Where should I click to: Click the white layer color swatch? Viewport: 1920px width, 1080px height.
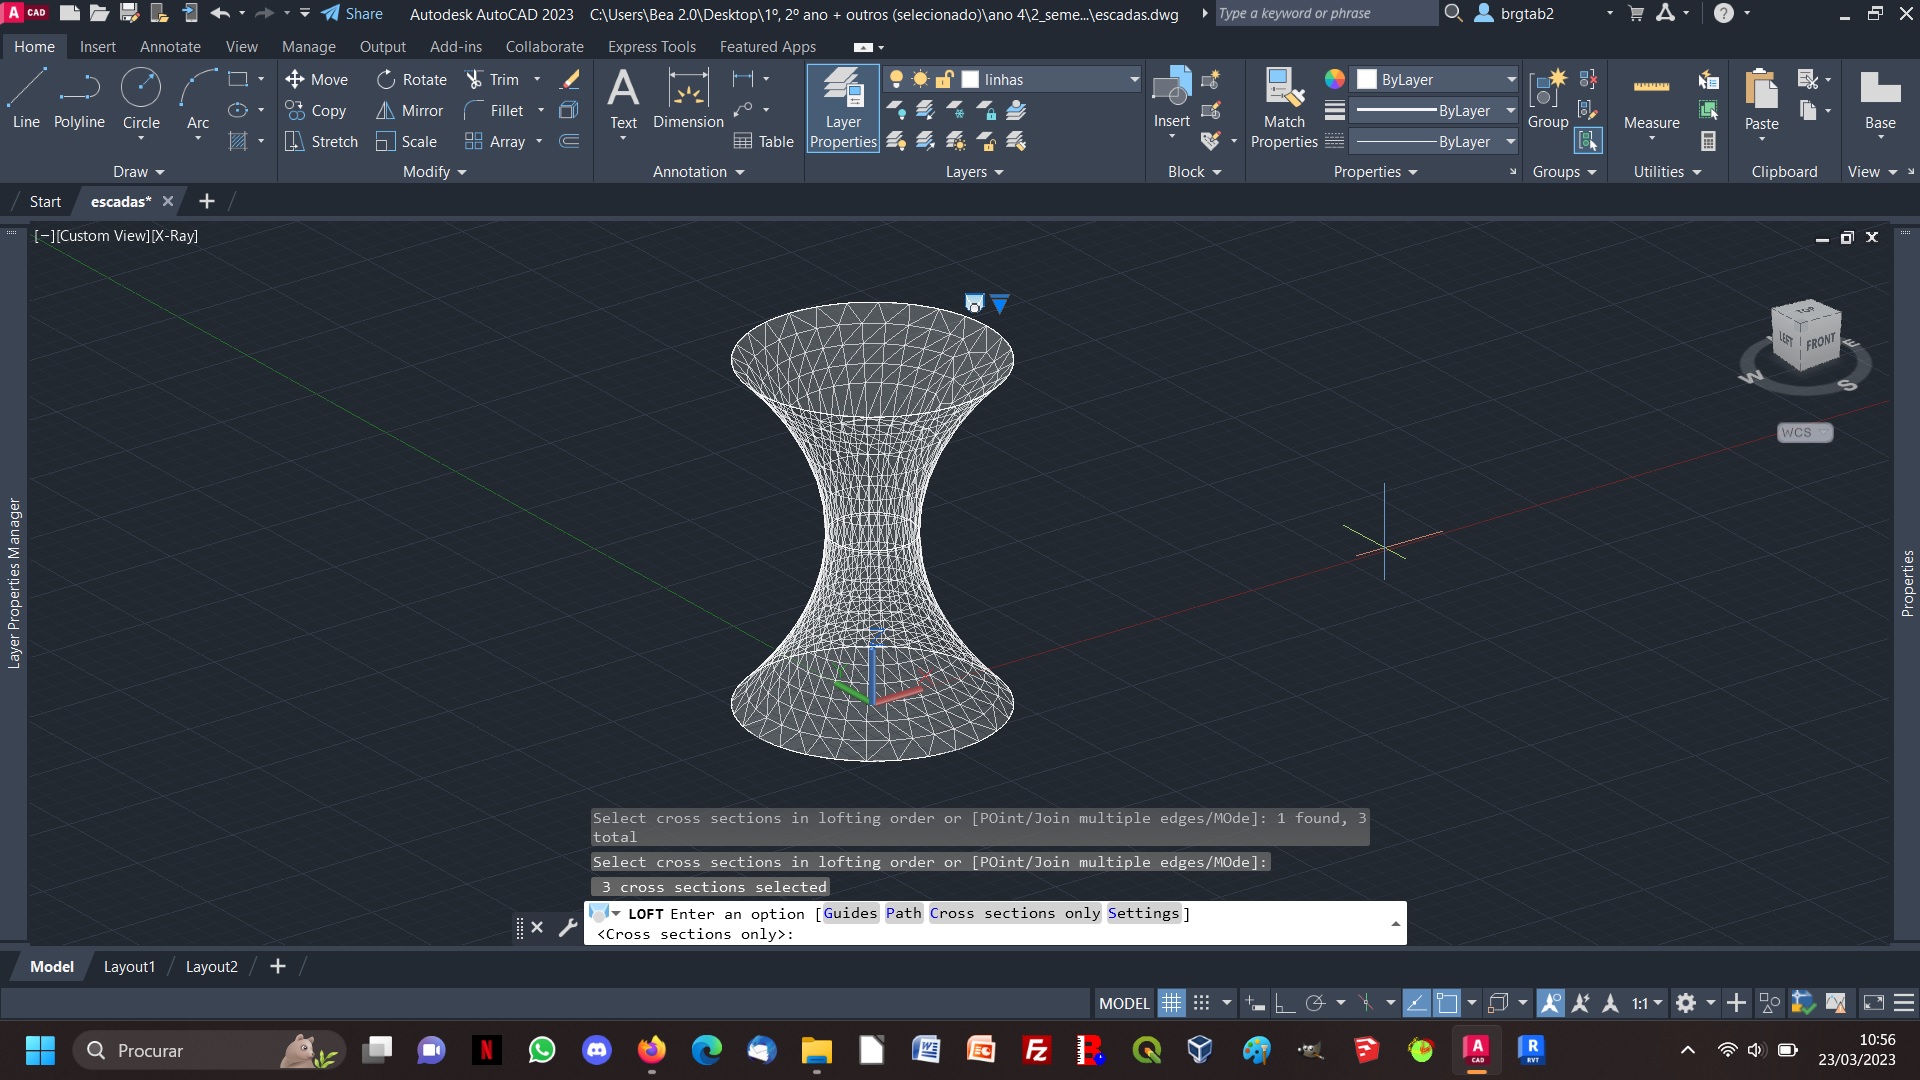tap(970, 79)
